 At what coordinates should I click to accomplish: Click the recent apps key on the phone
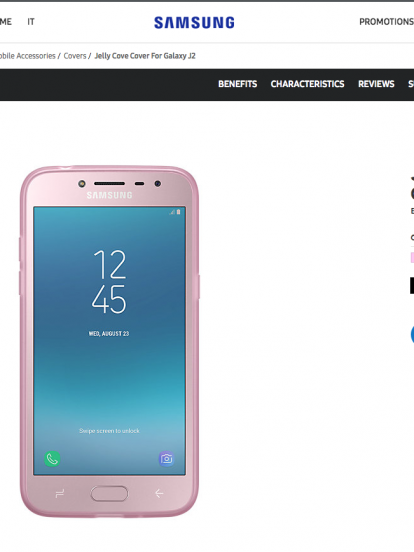click(x=60, y=494)
